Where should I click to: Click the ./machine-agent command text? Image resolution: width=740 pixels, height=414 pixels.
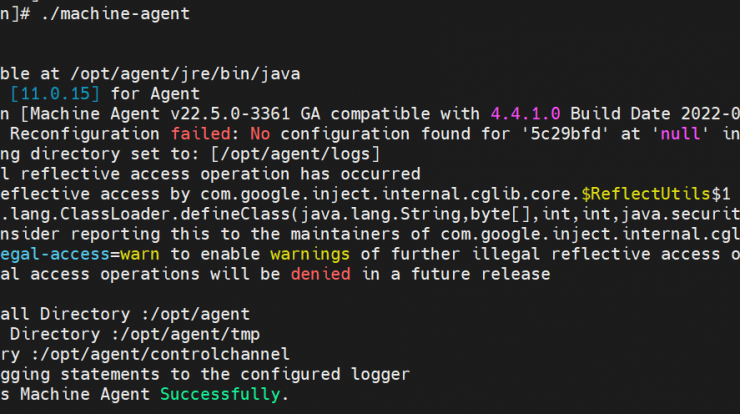point(116,14)
